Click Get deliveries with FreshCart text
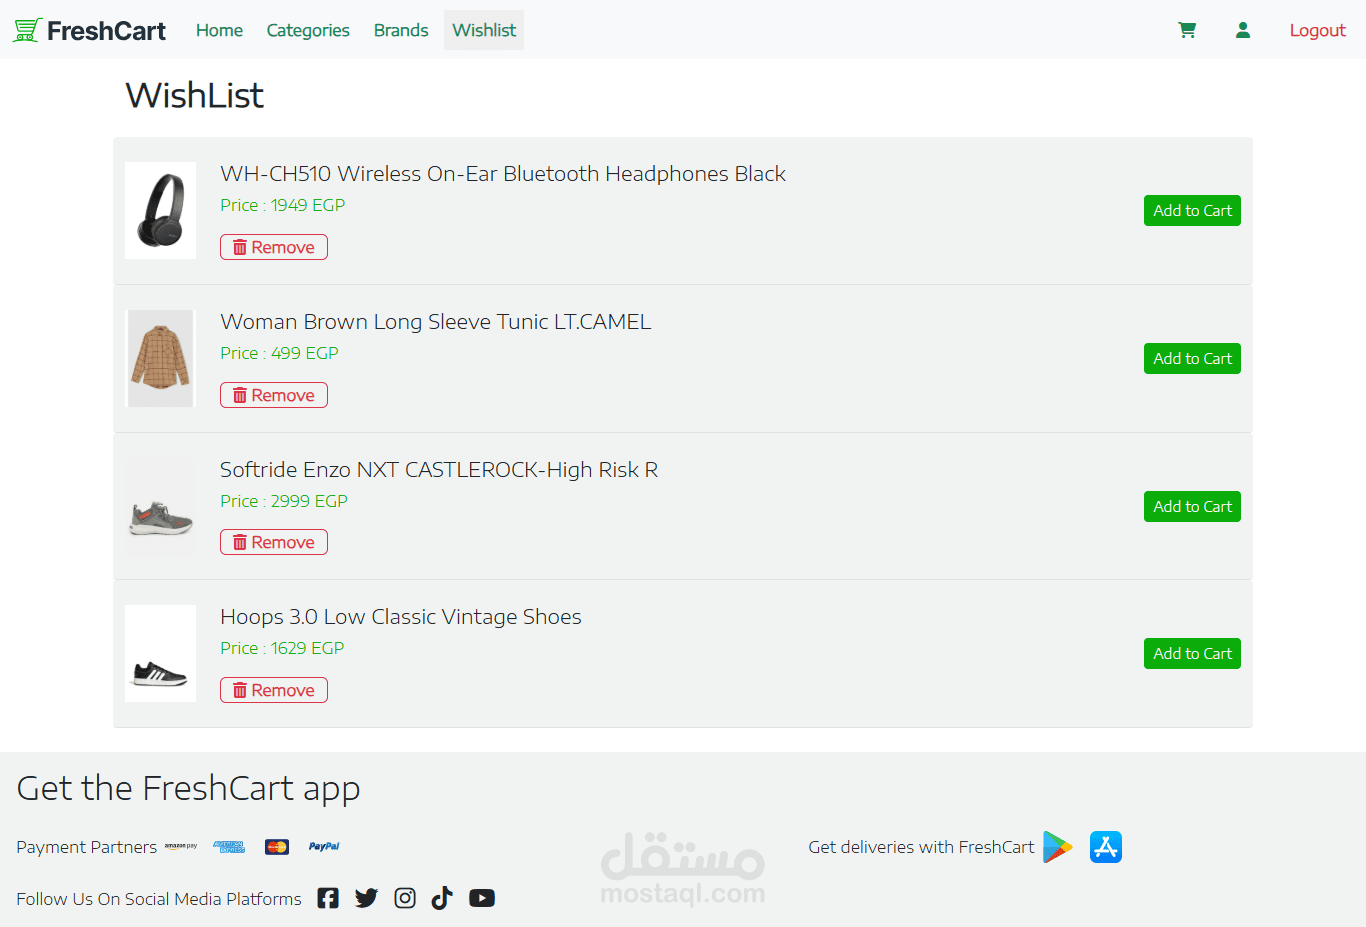Image resolution: width=1366 pixels, height=927 pixels. click(x=921, y=847)
